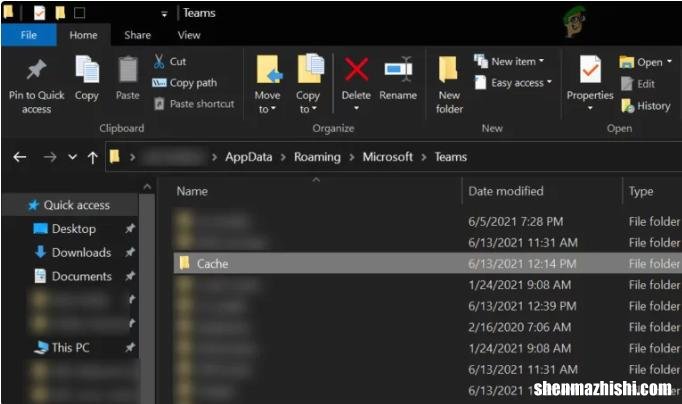Viewport: 682px width, 404px height.
Task: Expand the Easy access dropdown
Action: (549, 81)
